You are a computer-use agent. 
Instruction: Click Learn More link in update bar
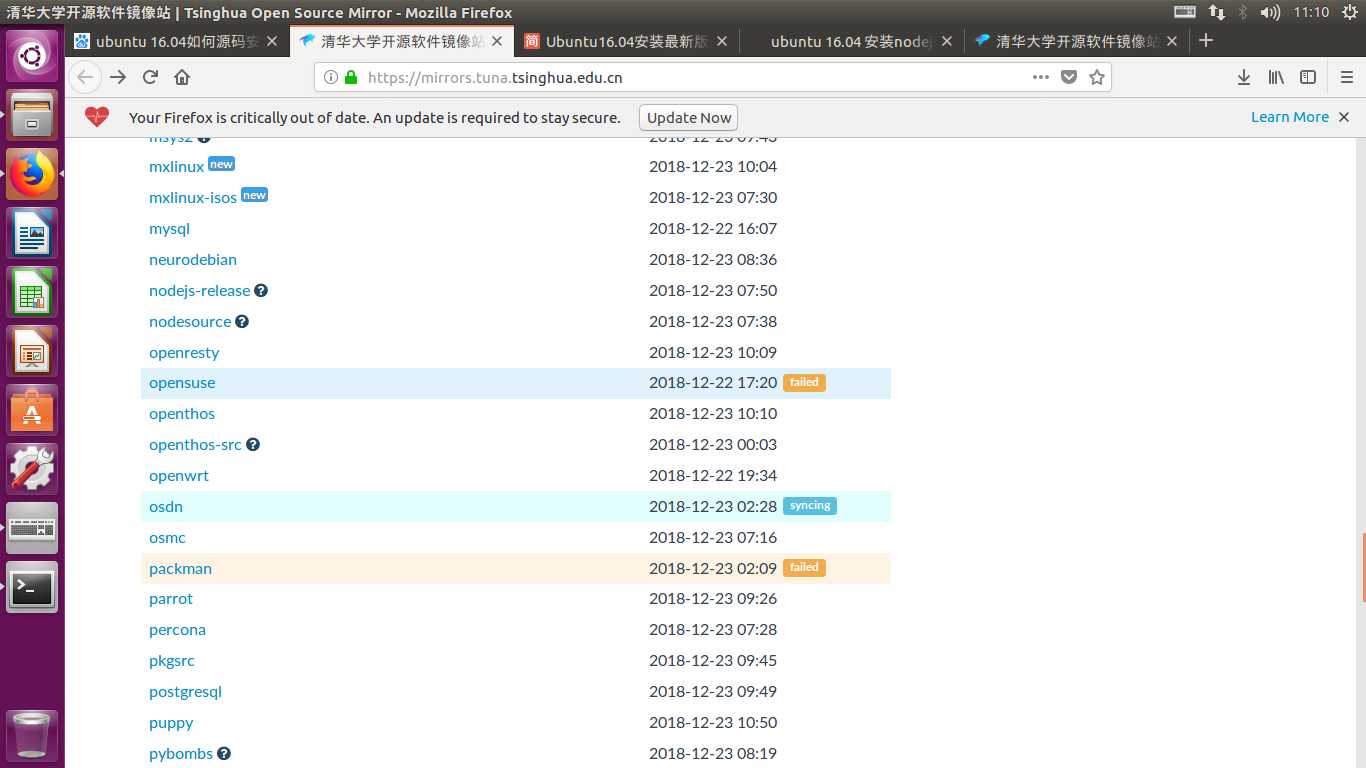(x=1290, y=117)
